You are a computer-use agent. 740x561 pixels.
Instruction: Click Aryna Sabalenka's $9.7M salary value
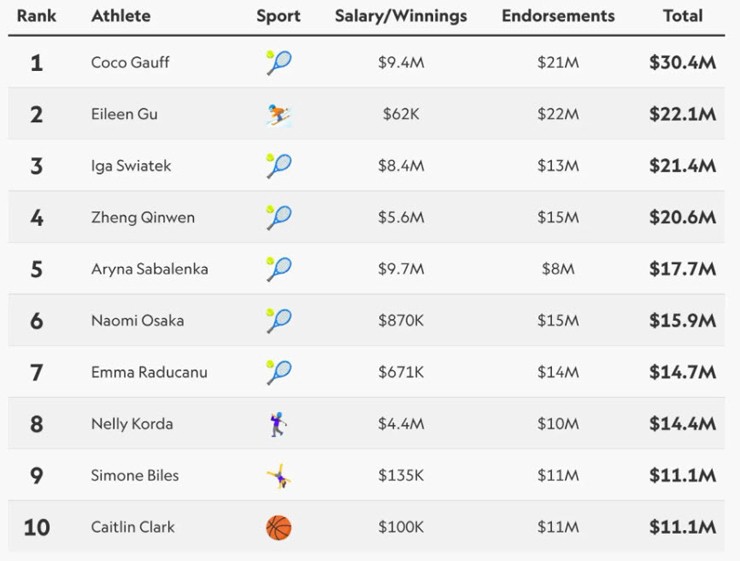401,269
